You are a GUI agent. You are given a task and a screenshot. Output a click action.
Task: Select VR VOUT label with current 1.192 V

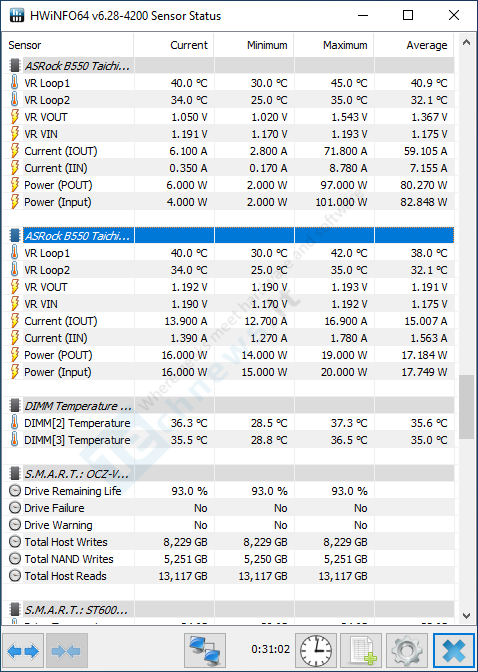coord(45,287)
